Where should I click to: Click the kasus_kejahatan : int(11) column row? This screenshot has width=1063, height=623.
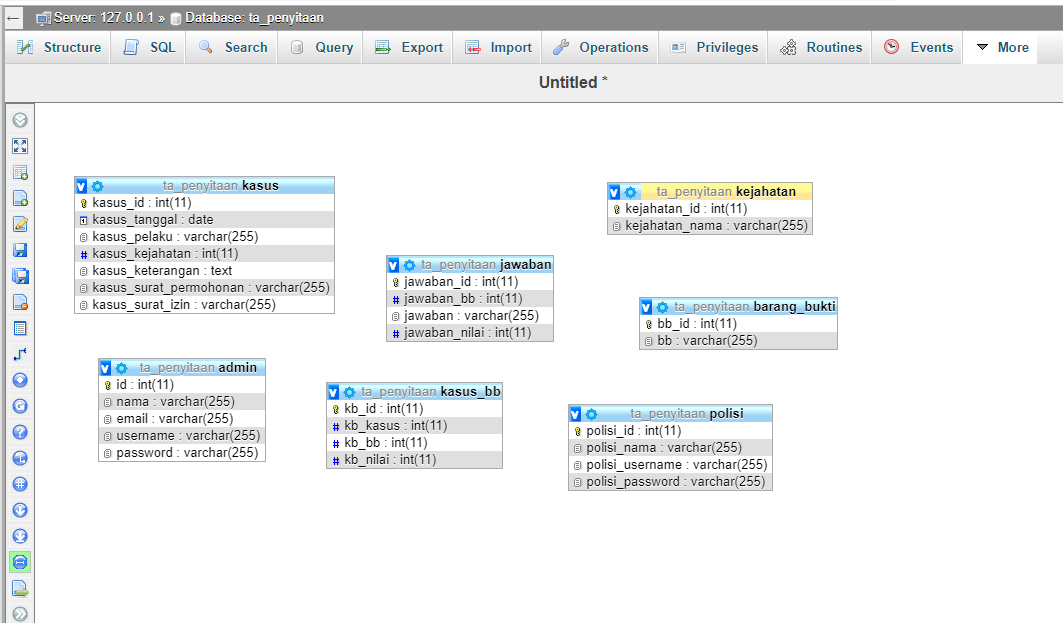pyautogui.click(x=204, y=254)
